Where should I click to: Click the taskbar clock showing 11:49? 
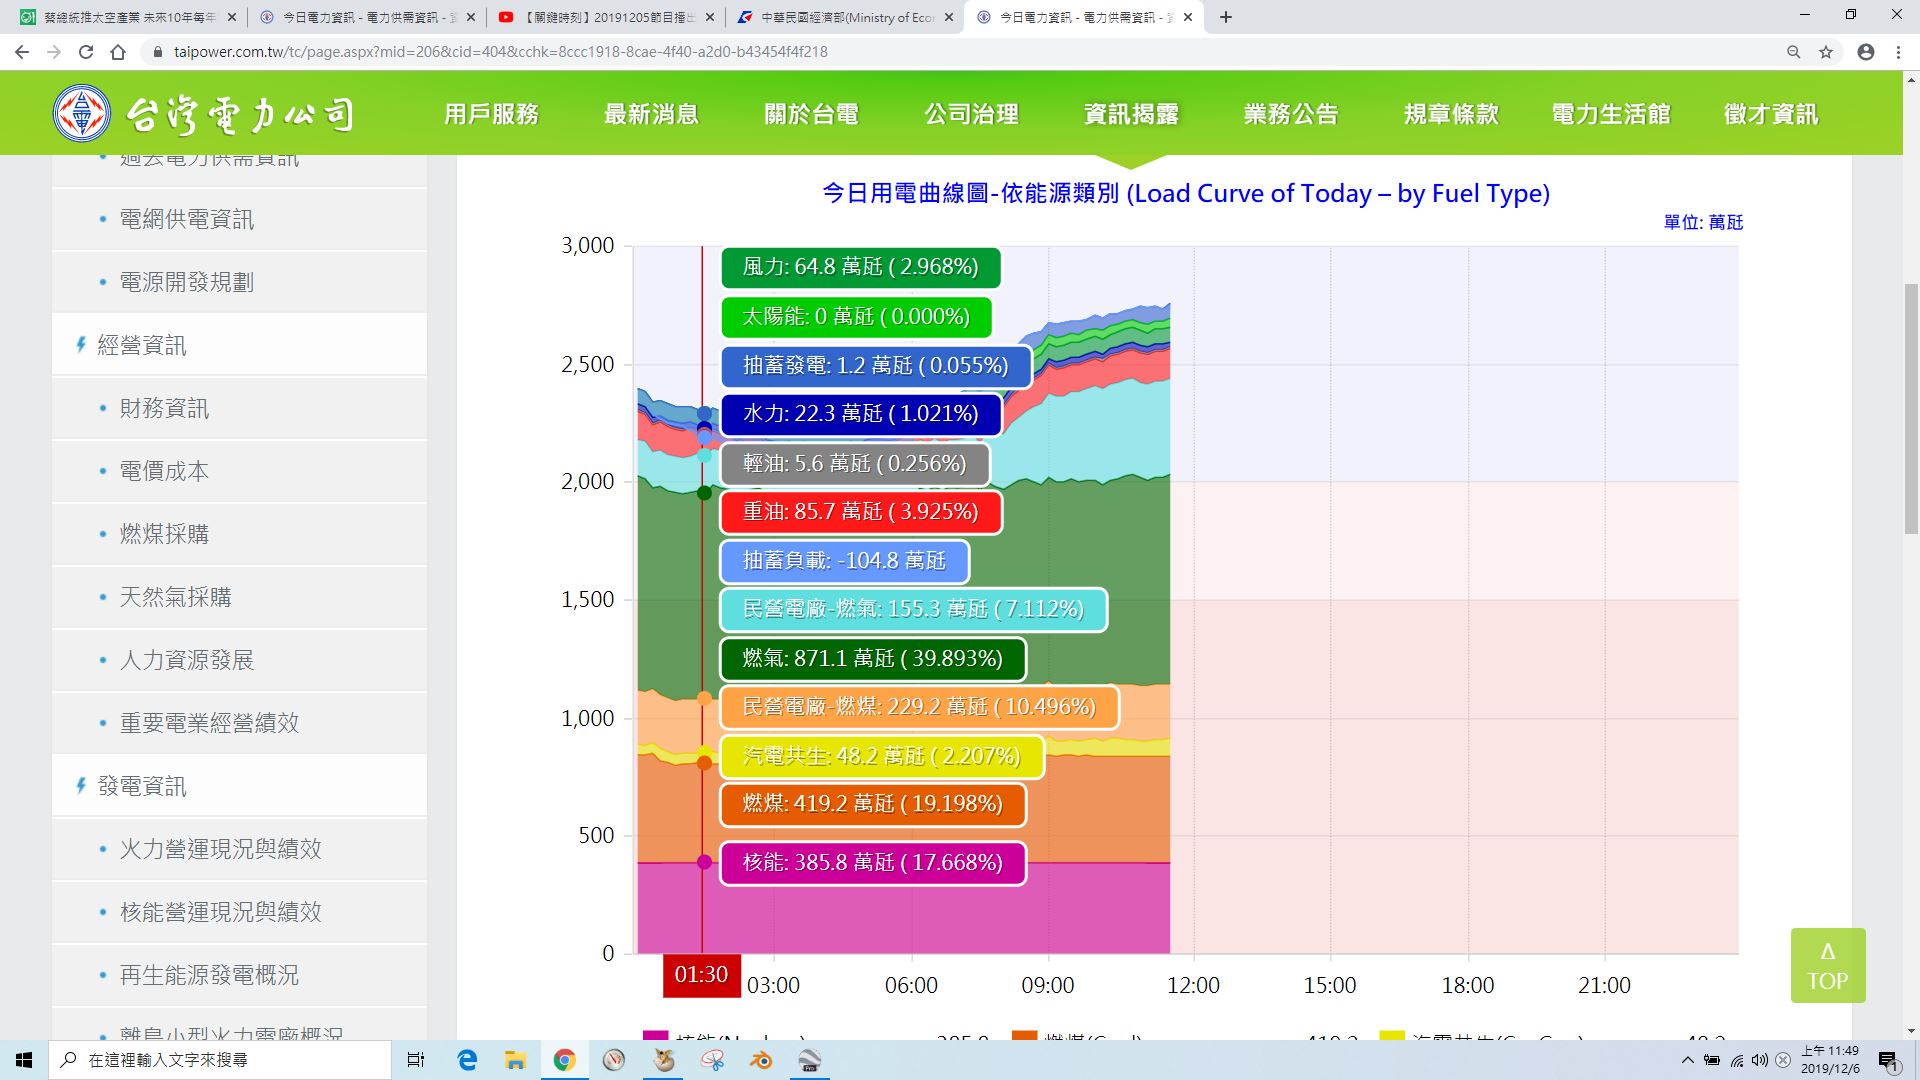1830,1060
